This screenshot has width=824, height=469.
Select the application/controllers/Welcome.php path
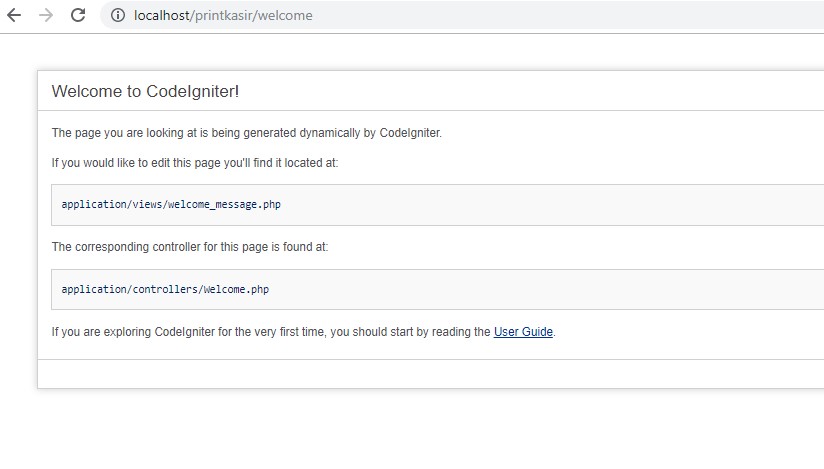coord(165,289)
